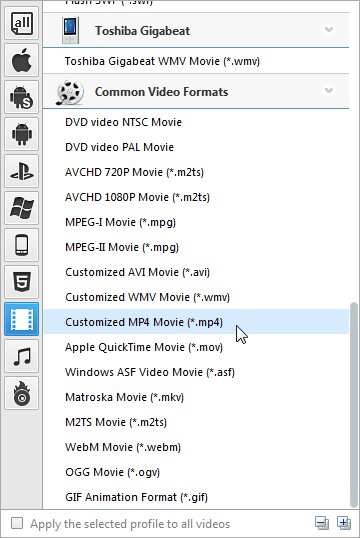Open the Apple devices category
The width and height of the screenshot is (360, 538).
(22, 61)
